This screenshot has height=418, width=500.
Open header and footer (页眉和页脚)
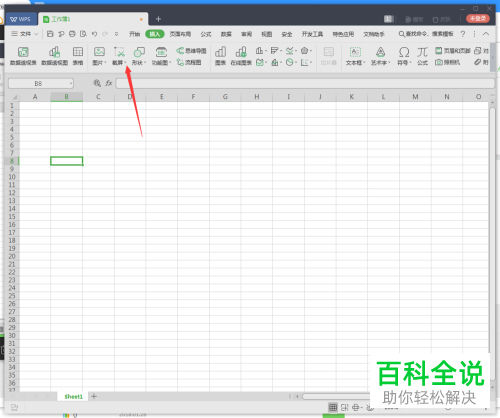(453, 51)
